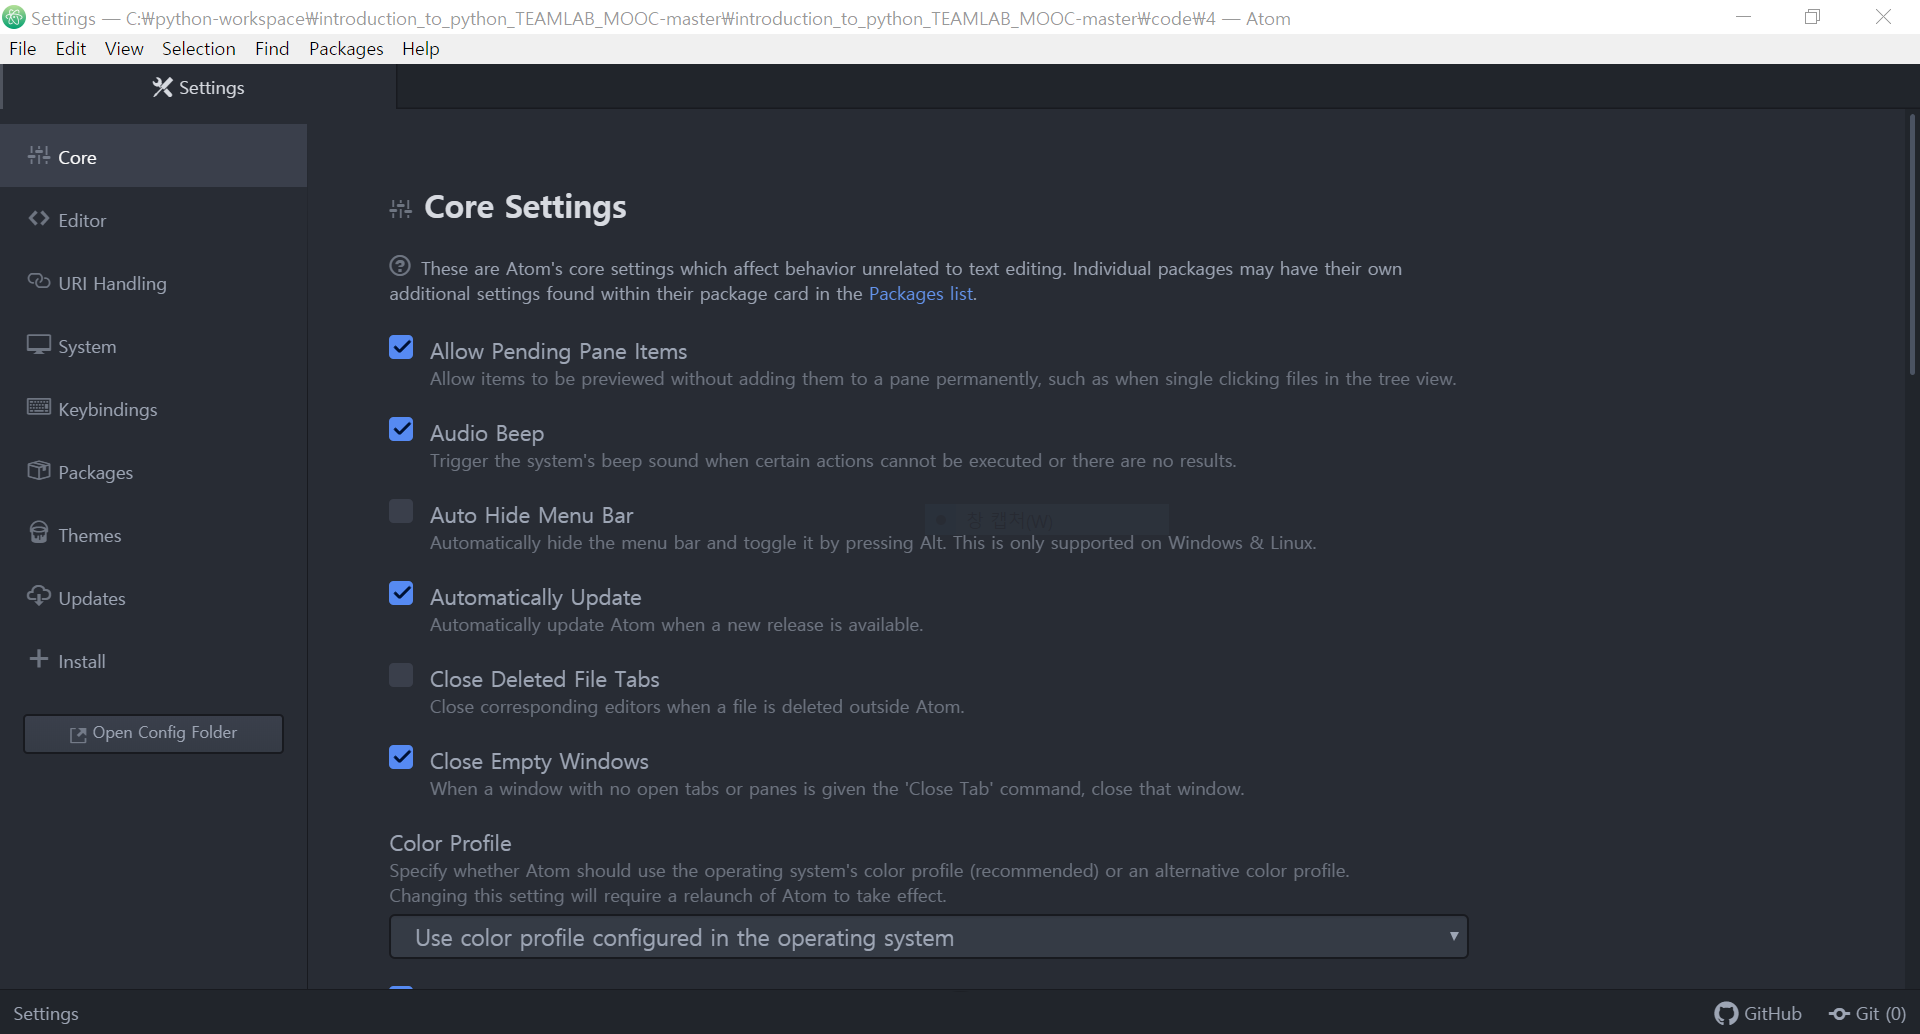Follow the Packages list link

click(x=920, y=293)
